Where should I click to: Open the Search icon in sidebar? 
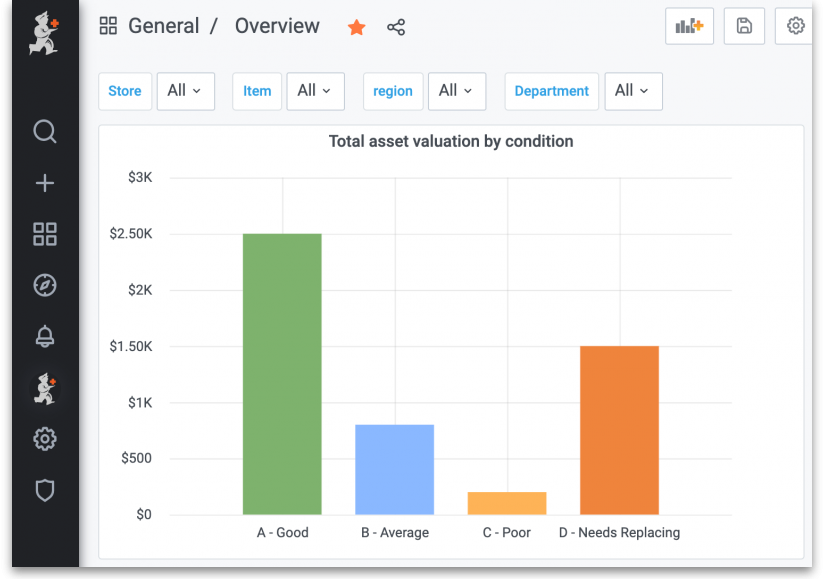tap(45, 132)
